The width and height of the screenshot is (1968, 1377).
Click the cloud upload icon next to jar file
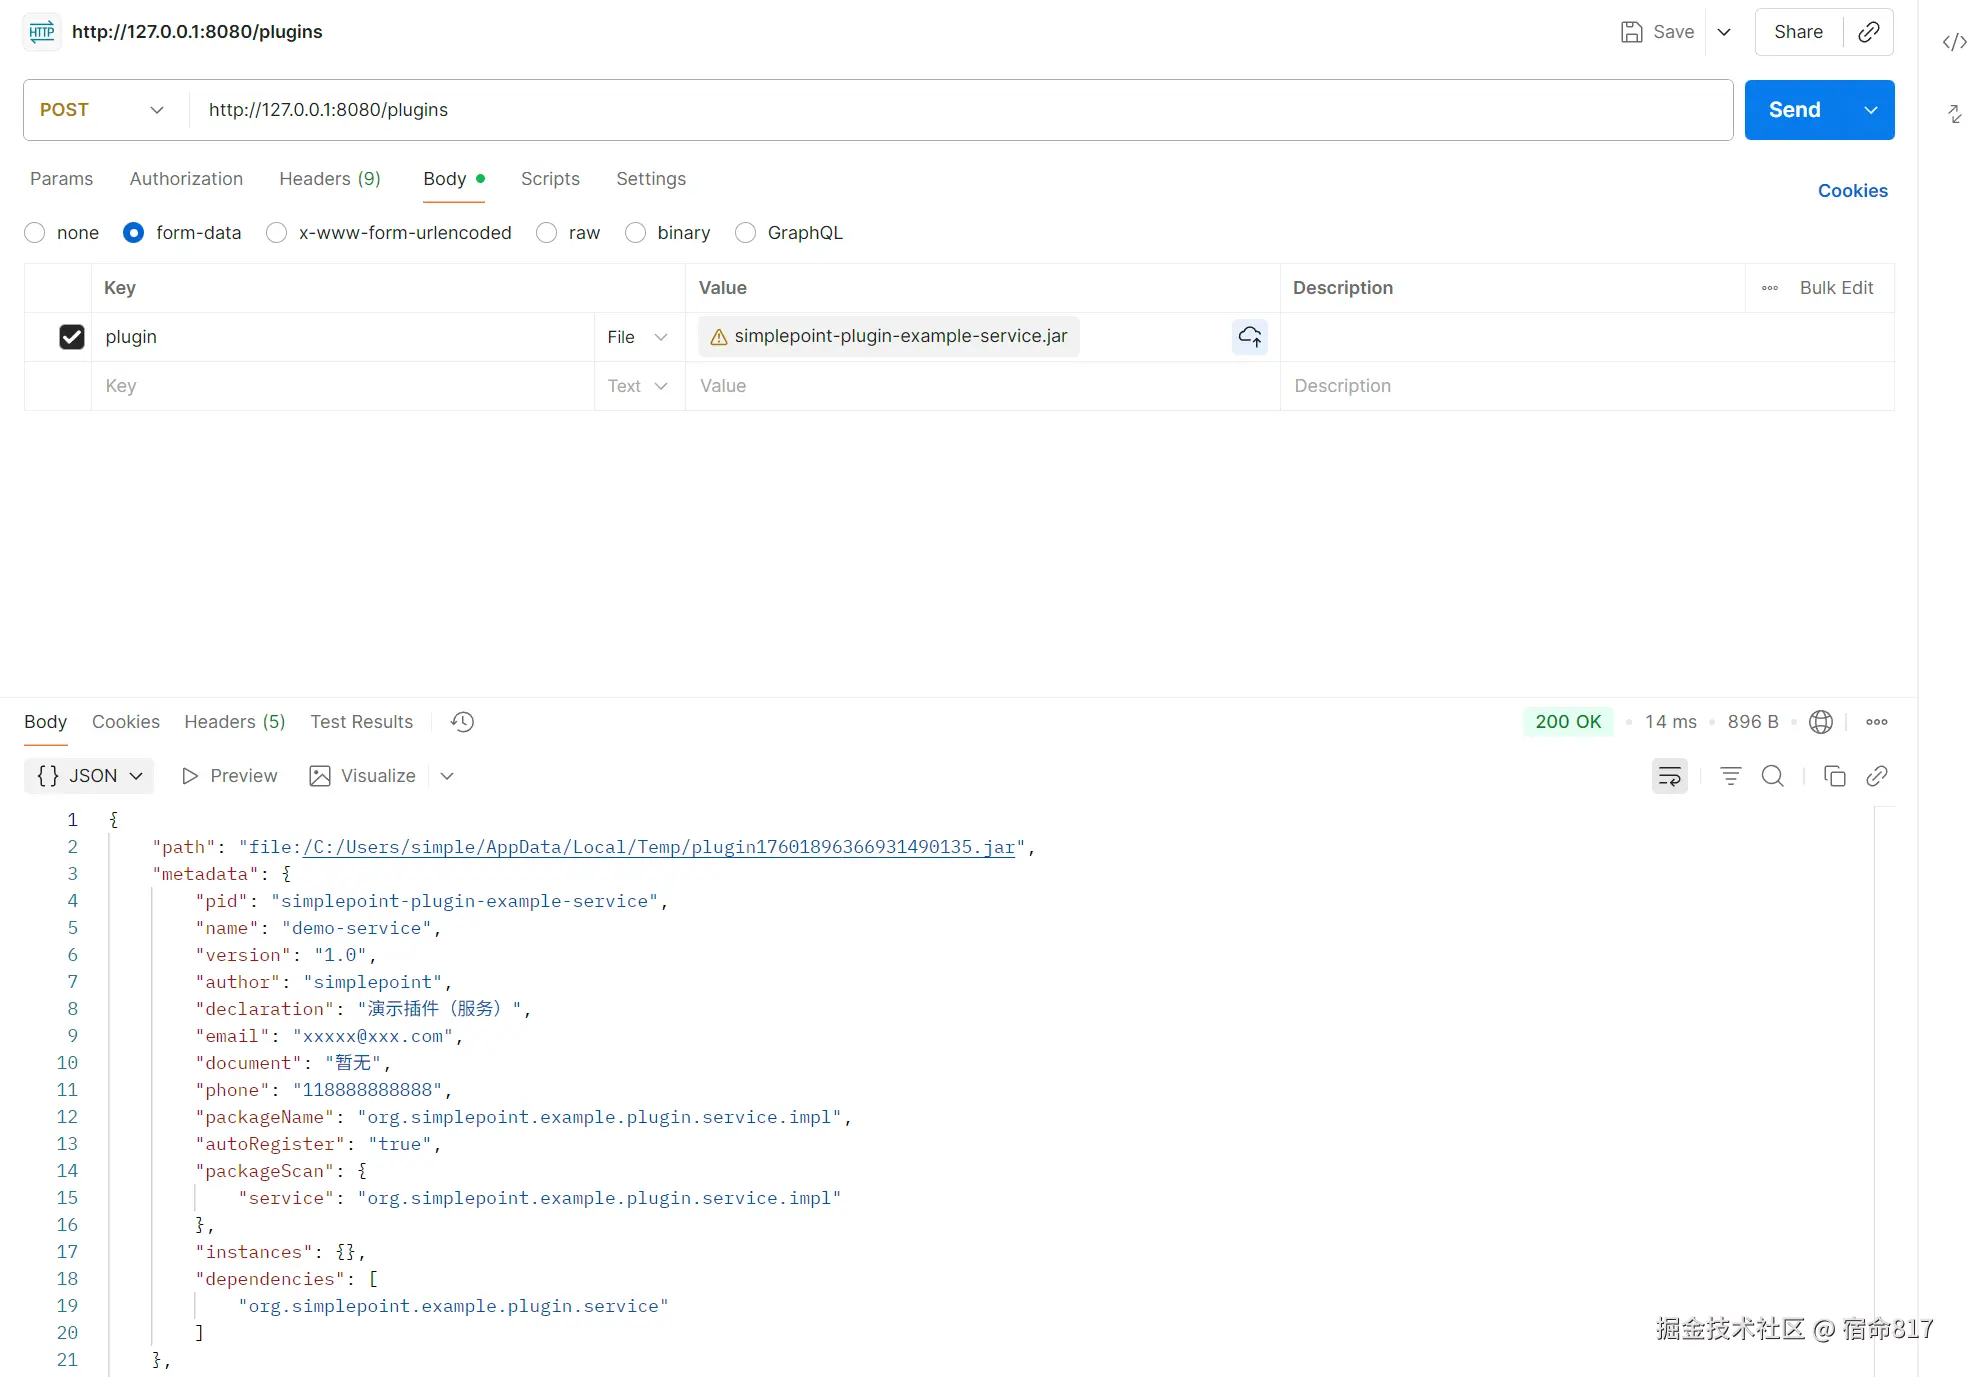click(1249, 337)
